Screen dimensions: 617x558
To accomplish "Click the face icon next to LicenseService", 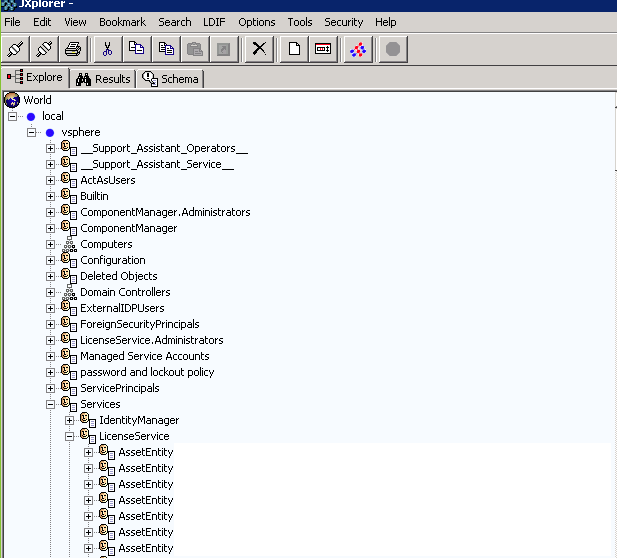I will (x=88, y=436).
